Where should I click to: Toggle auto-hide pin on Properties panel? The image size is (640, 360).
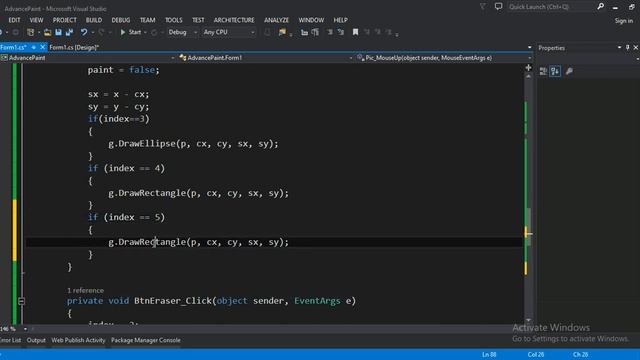click(628, 48)
